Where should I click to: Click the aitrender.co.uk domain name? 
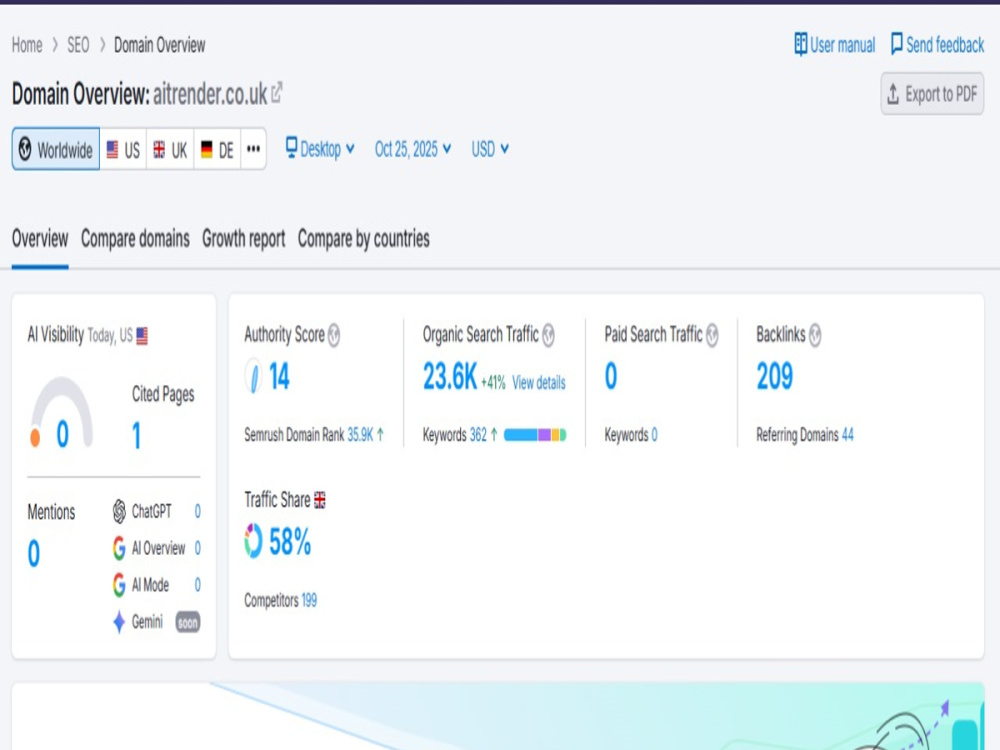[x=210, y=94]
